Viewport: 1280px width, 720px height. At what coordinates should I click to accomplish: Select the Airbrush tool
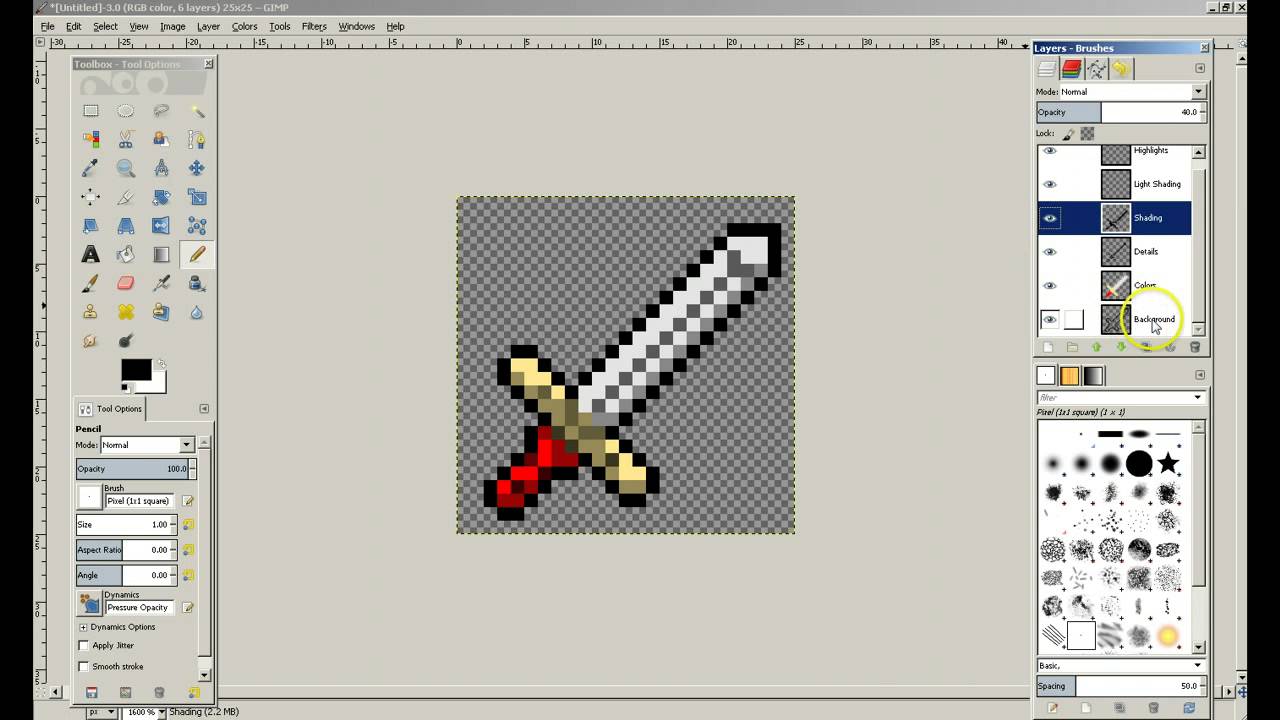[161, 284]
